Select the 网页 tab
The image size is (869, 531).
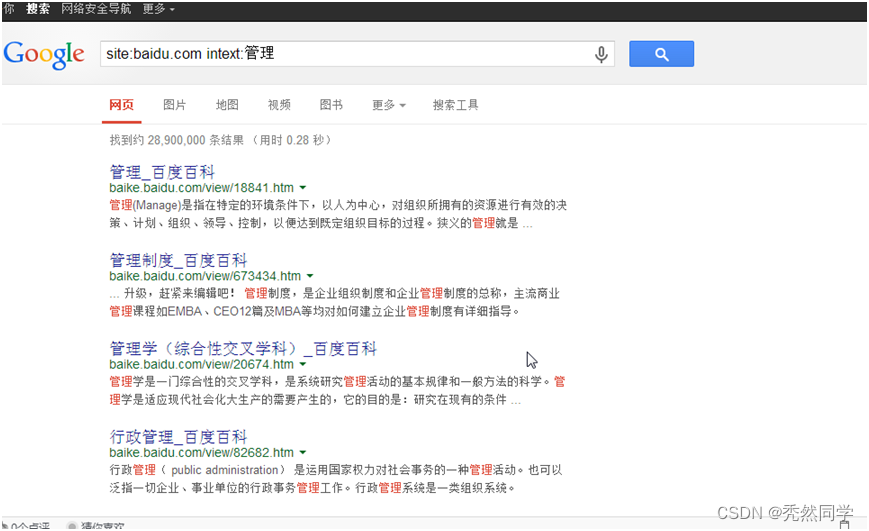tap(121, 105)
